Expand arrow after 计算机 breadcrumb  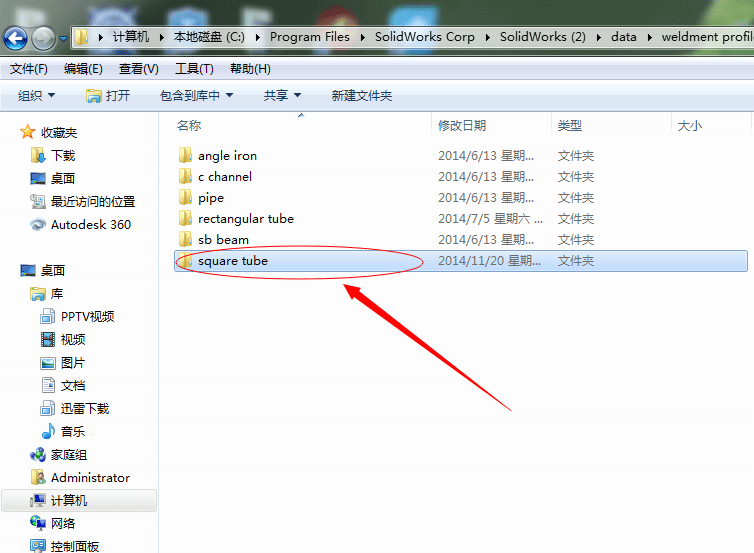(162, 38)
